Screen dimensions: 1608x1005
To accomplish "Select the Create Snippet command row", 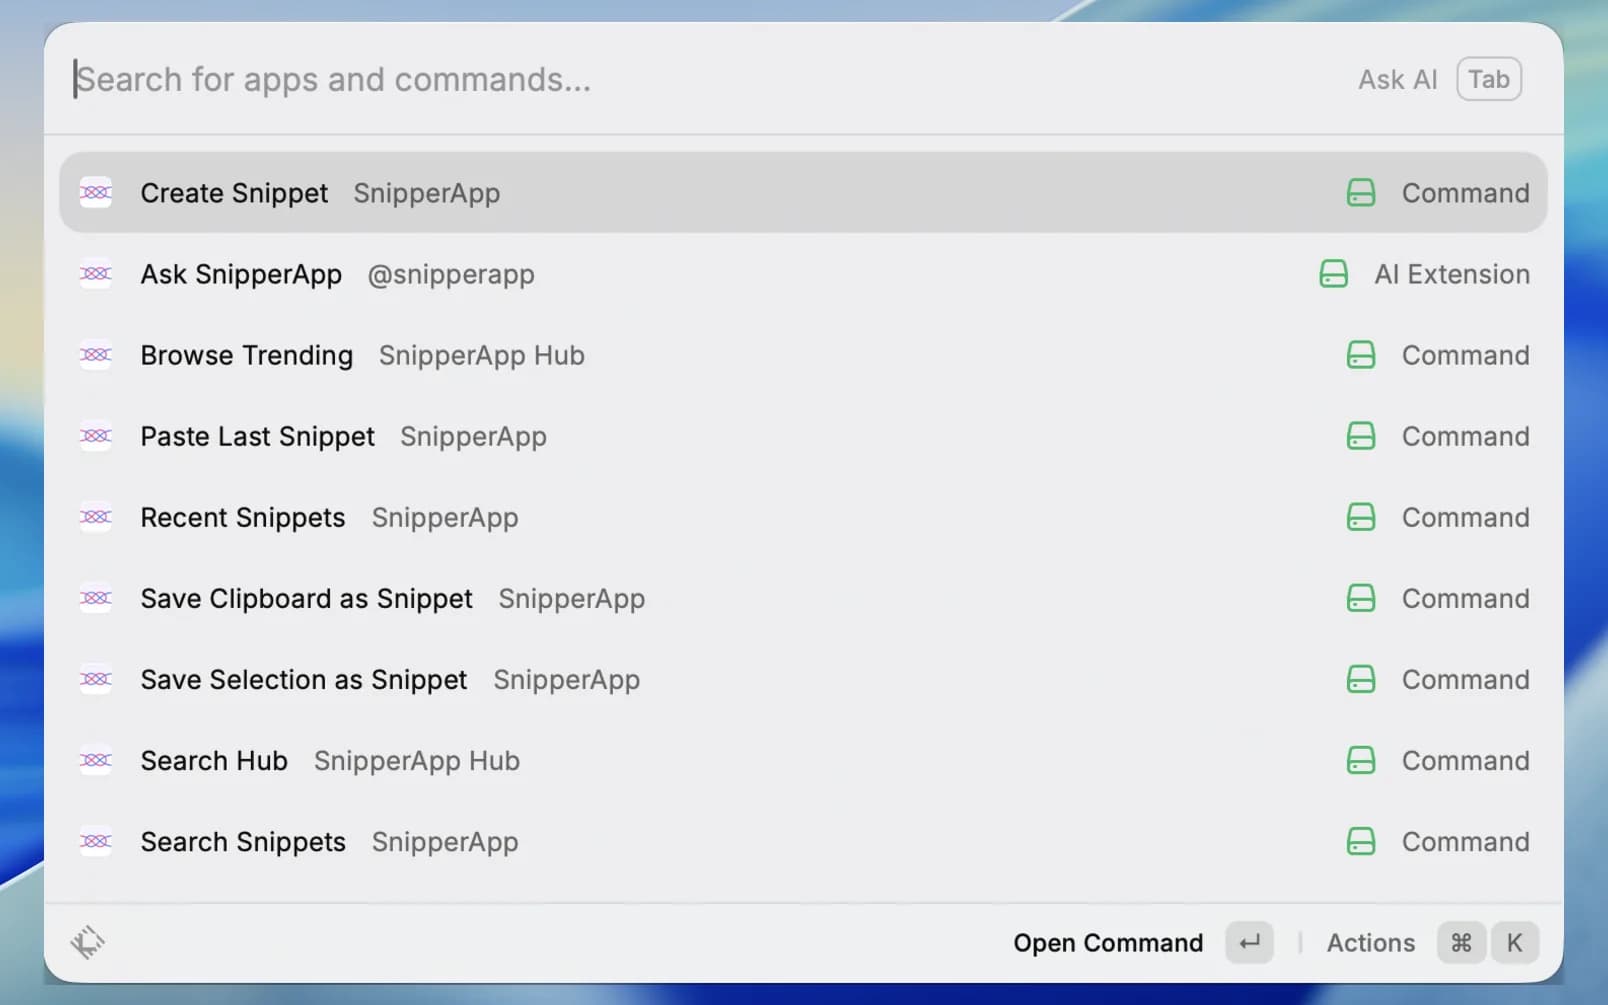I will [x=803, y=193].
